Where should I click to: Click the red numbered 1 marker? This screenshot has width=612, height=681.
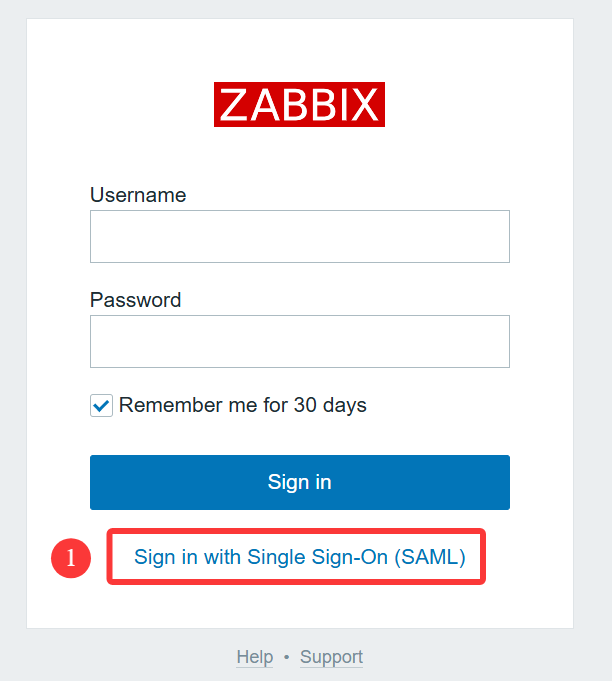pos(71,558)
